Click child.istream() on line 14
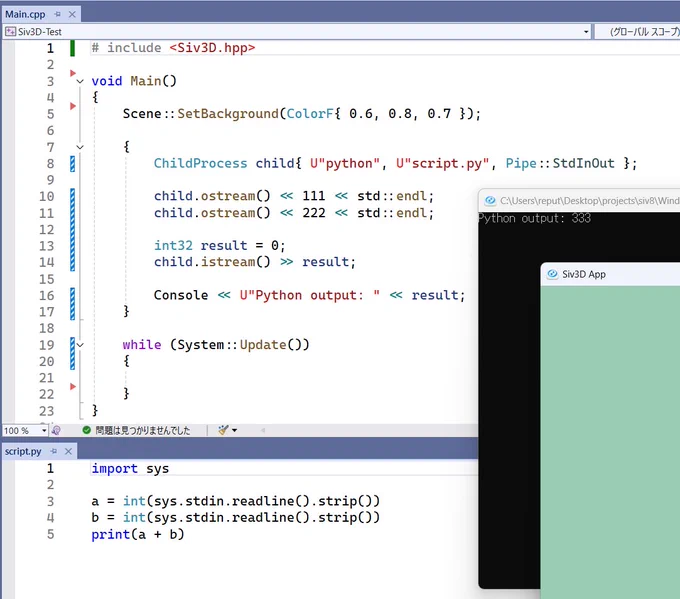This screenshot has height=599, width=680. point(212,262)
